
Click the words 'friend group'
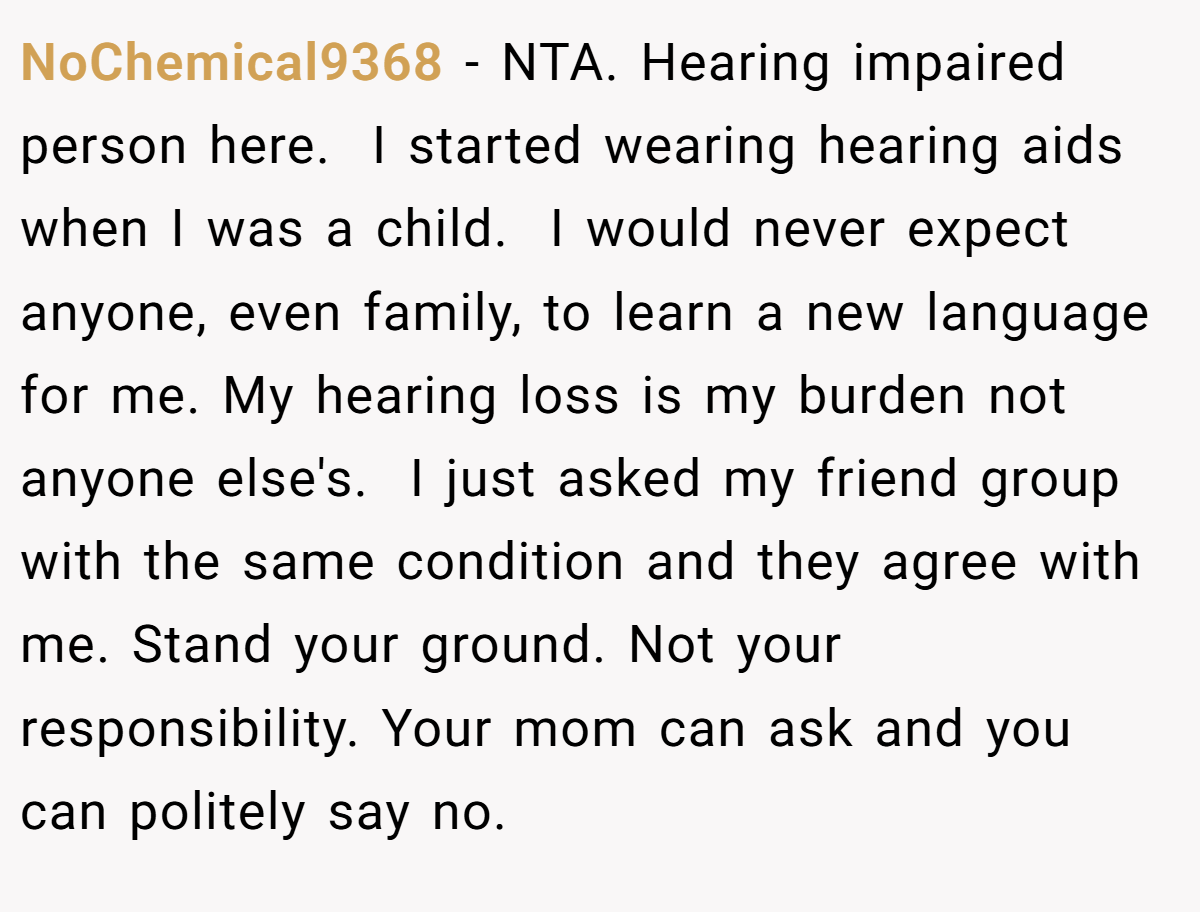[x=968, y=481]
